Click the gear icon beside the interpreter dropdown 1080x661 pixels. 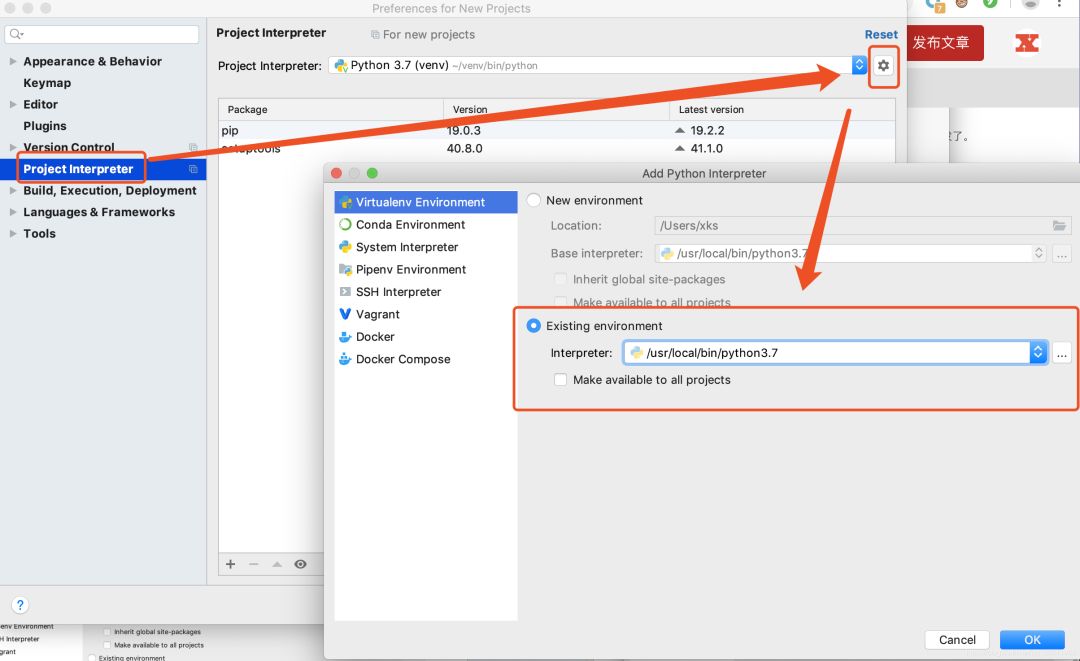coord(883,65)
